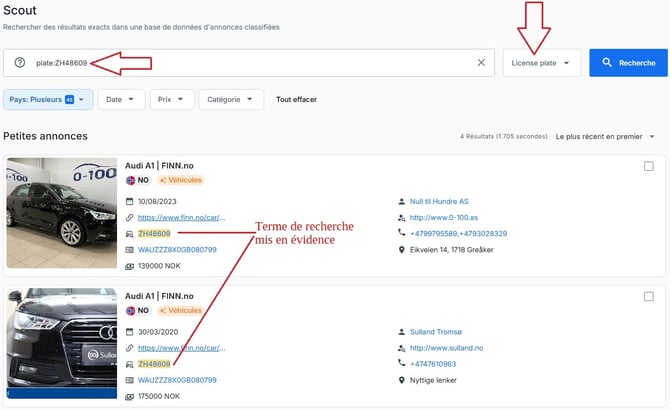The image size is (670, 410).
Task: Click phone number +4747610963
Action: 433,364
